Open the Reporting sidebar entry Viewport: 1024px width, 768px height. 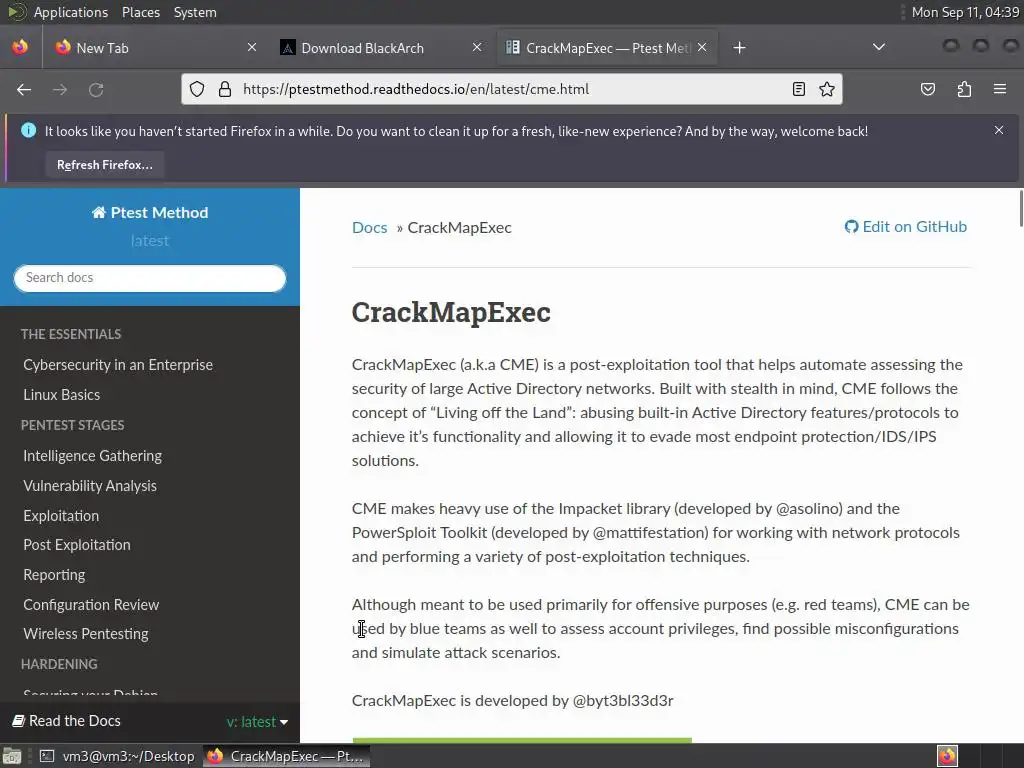[x=54, y=574]
